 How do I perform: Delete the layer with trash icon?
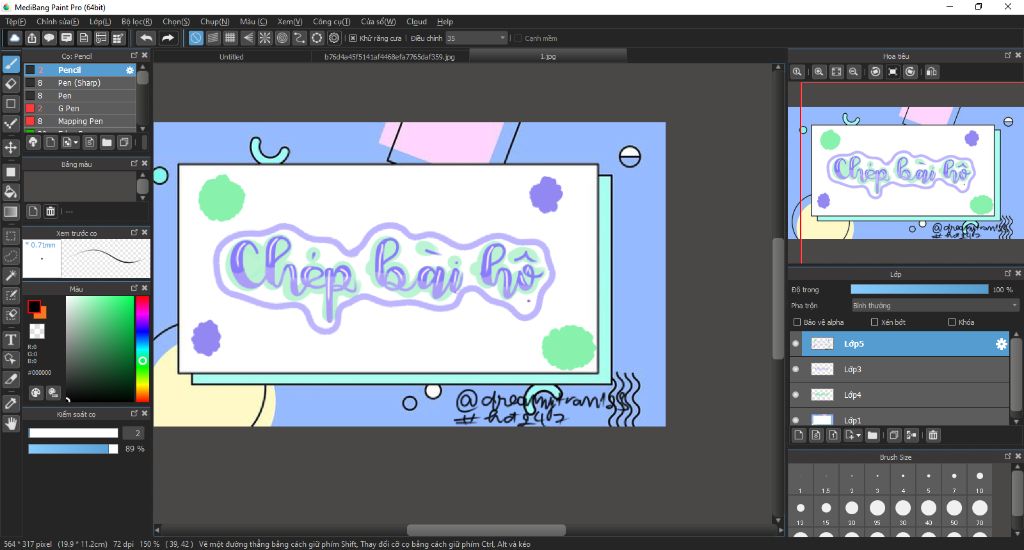click(x=933, y=435)
